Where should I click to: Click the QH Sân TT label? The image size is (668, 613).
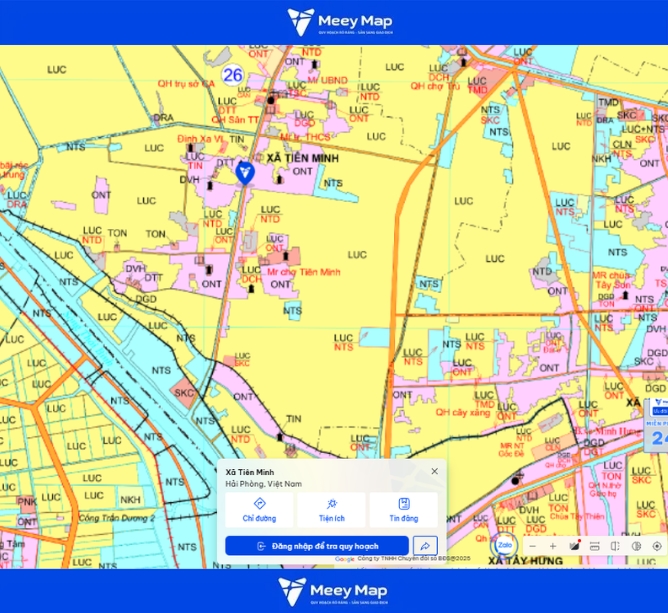[x=235, y=120]
